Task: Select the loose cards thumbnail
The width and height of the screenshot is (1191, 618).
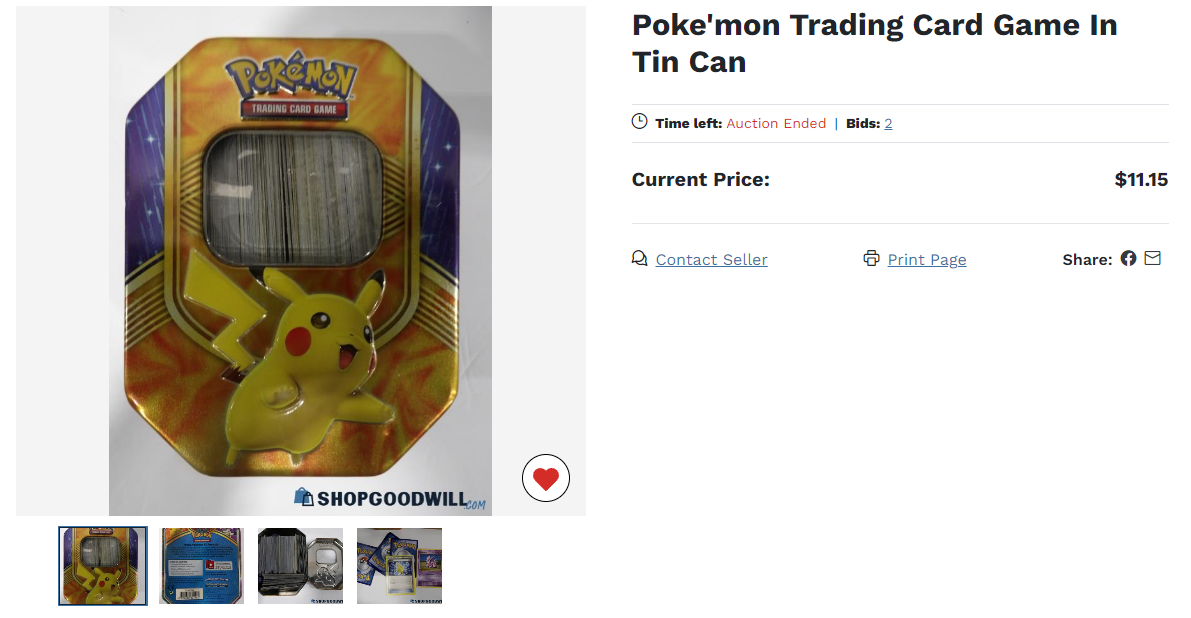Action: pyautogui.click(x=399, y=566)
